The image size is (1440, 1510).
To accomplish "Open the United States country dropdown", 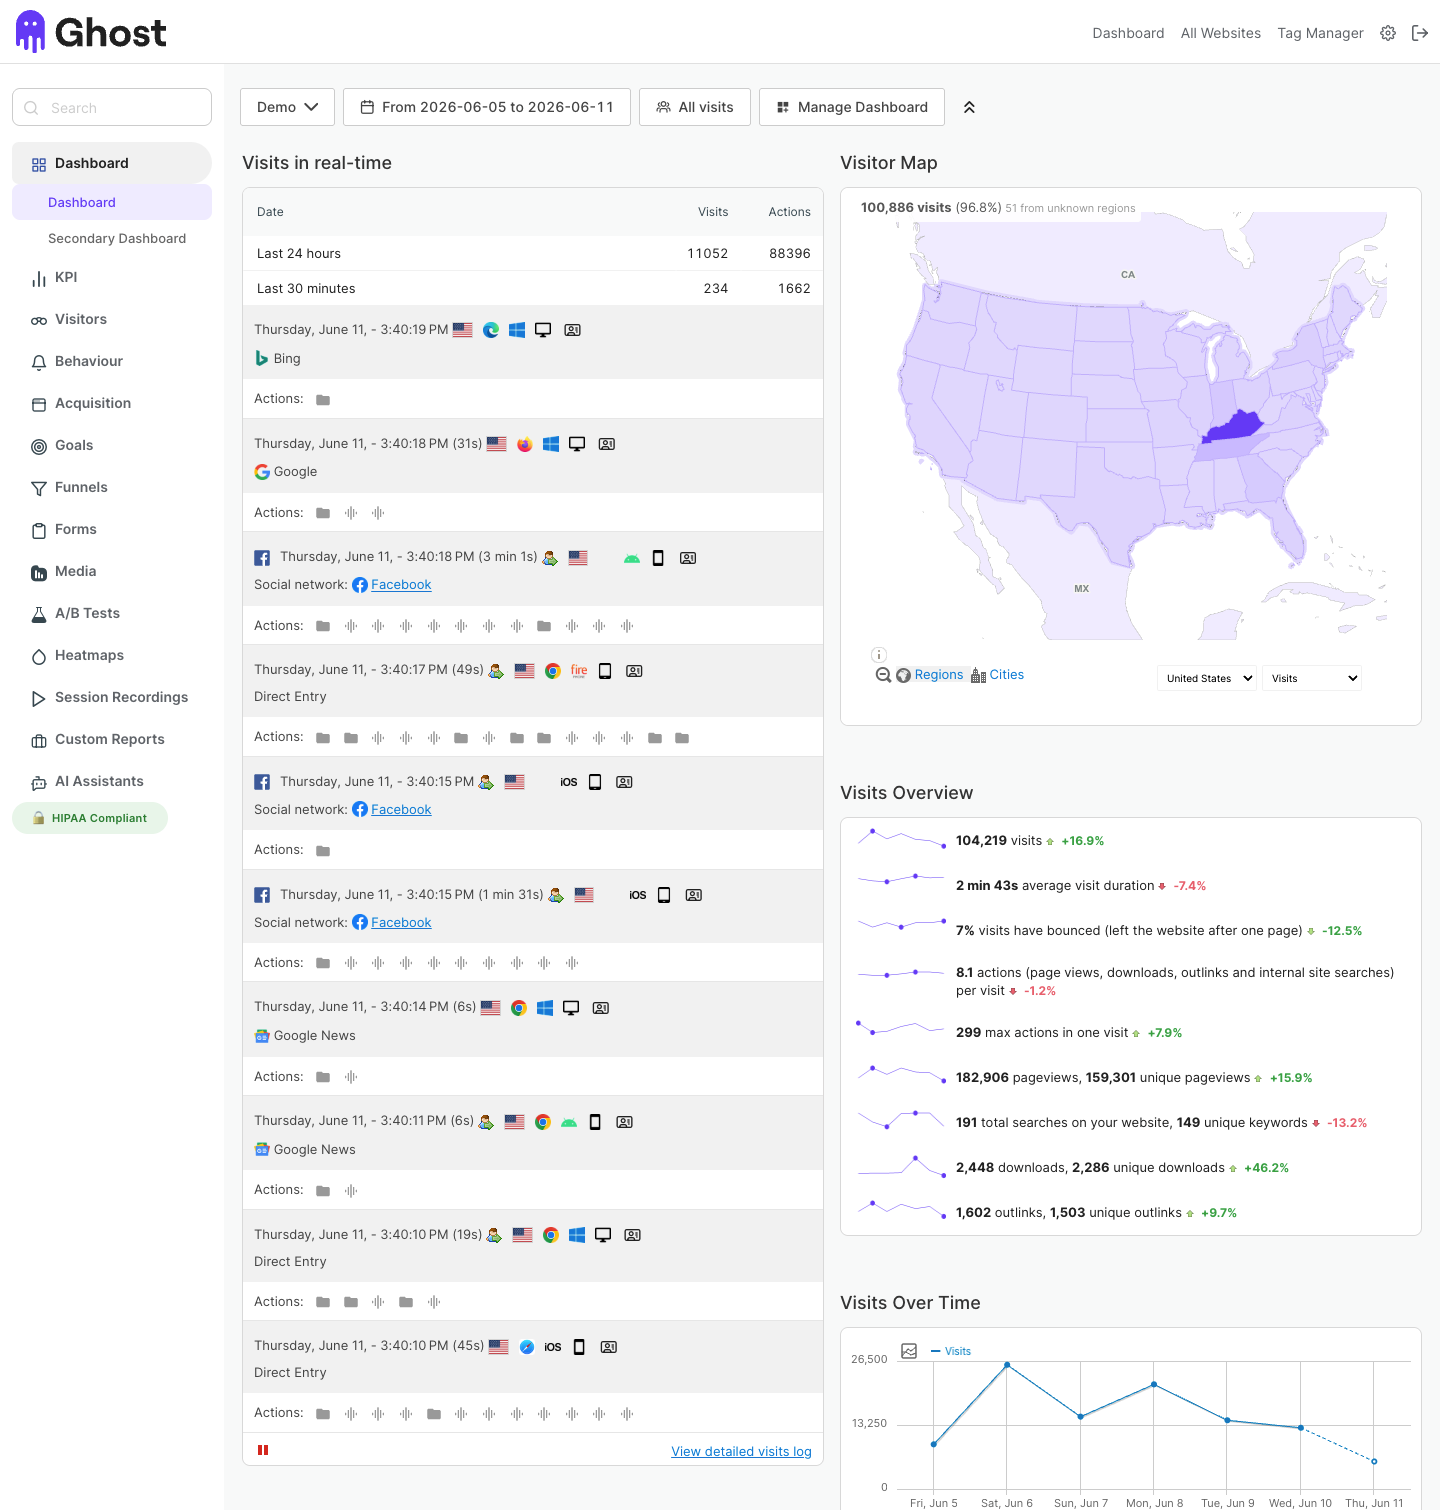I will click(x=1207, y=678).
